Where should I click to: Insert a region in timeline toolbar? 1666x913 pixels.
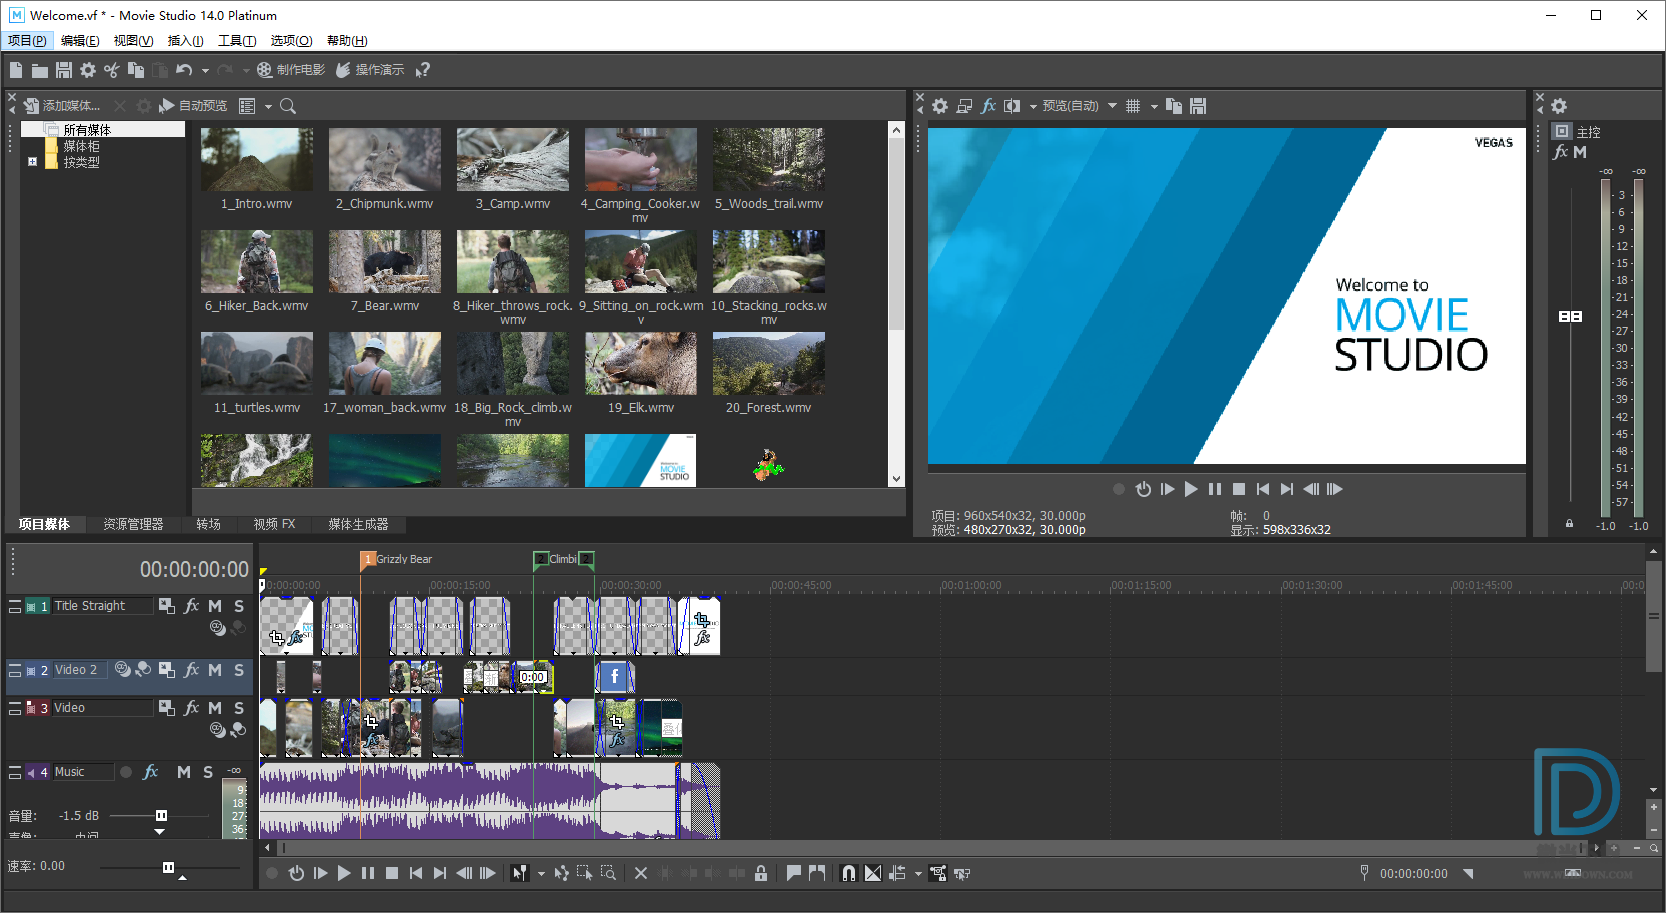pos(817,873)
